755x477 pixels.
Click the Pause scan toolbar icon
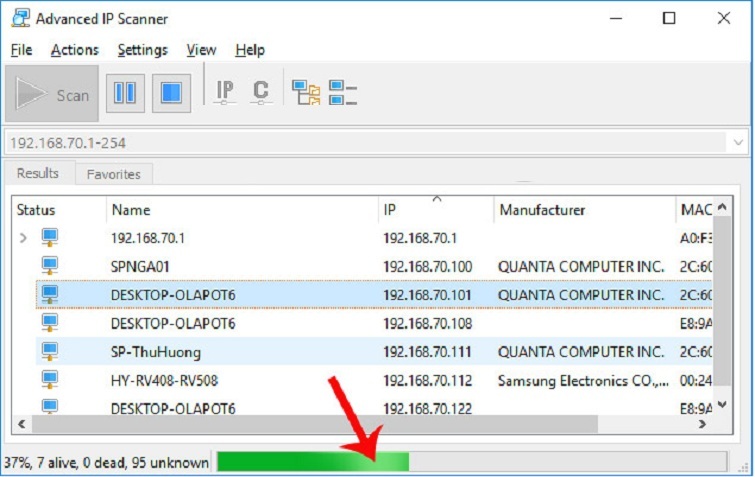(125, 93)
